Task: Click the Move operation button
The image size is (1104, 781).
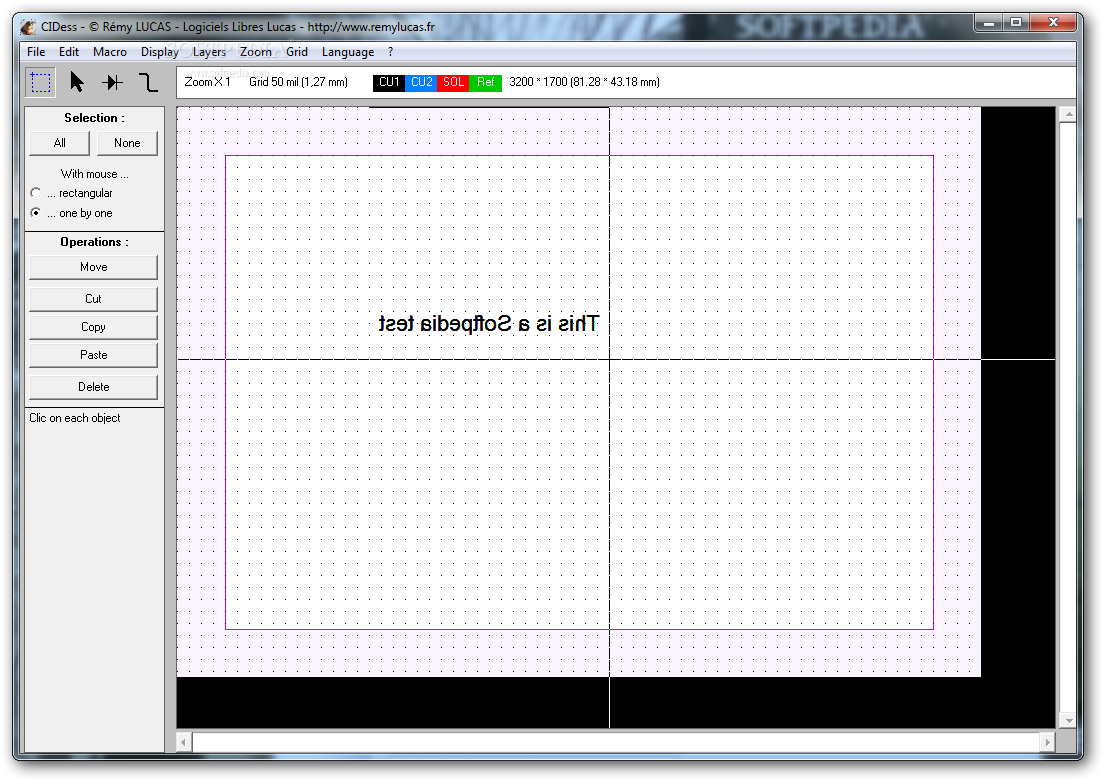Action: click(x=94, y=267)
